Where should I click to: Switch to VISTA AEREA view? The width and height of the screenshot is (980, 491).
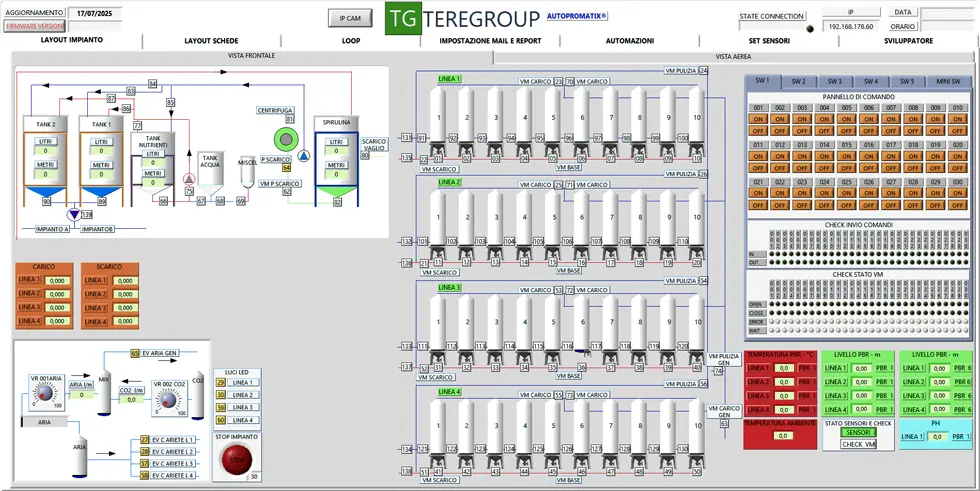point(733,57)
